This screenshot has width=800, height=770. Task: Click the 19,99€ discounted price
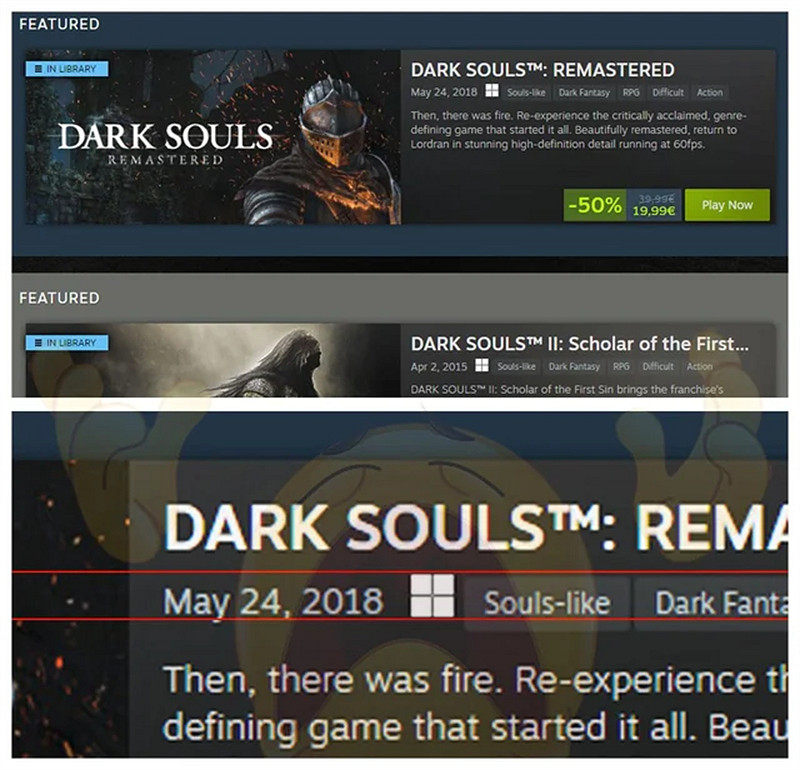click(x=654, y=211)
